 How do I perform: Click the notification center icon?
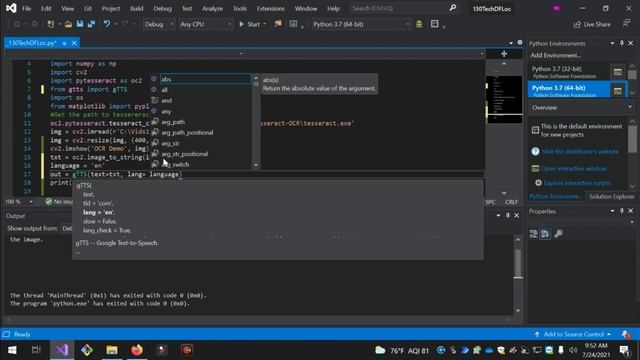pyautogui.click(x=624, y=350)
